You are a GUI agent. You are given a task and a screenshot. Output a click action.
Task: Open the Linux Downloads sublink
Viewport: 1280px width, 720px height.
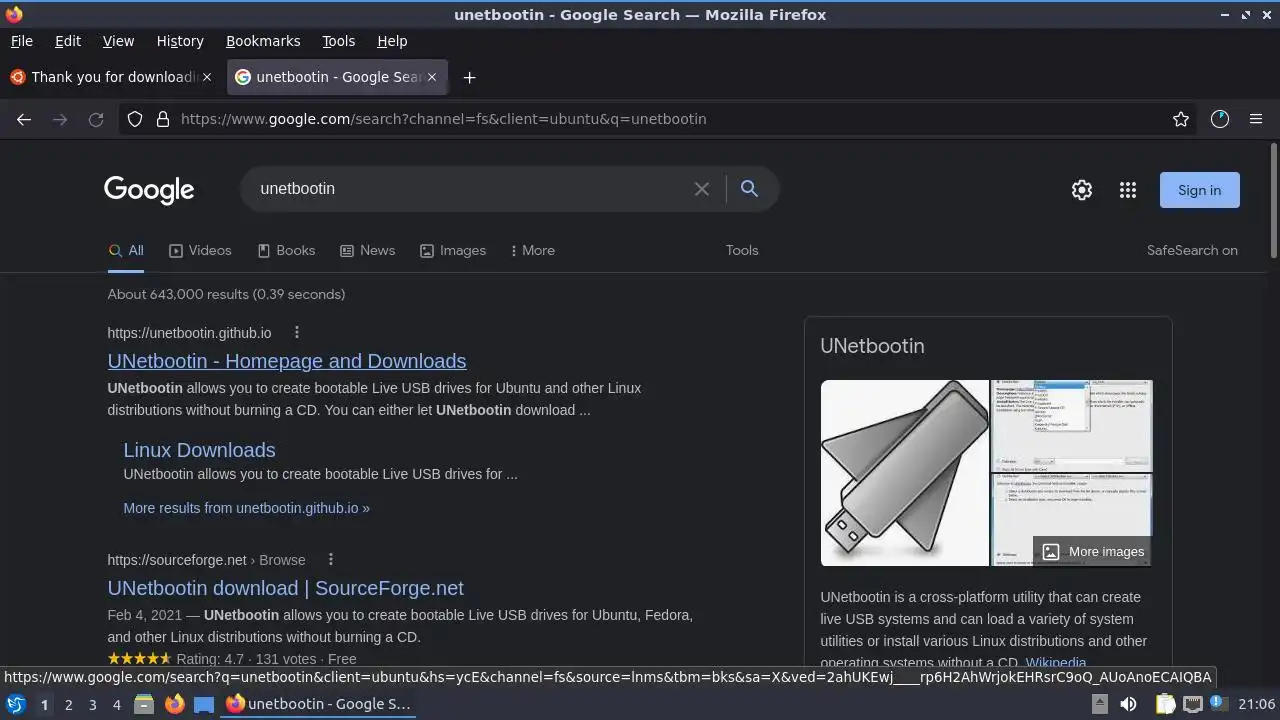click(x=199, y=450)
